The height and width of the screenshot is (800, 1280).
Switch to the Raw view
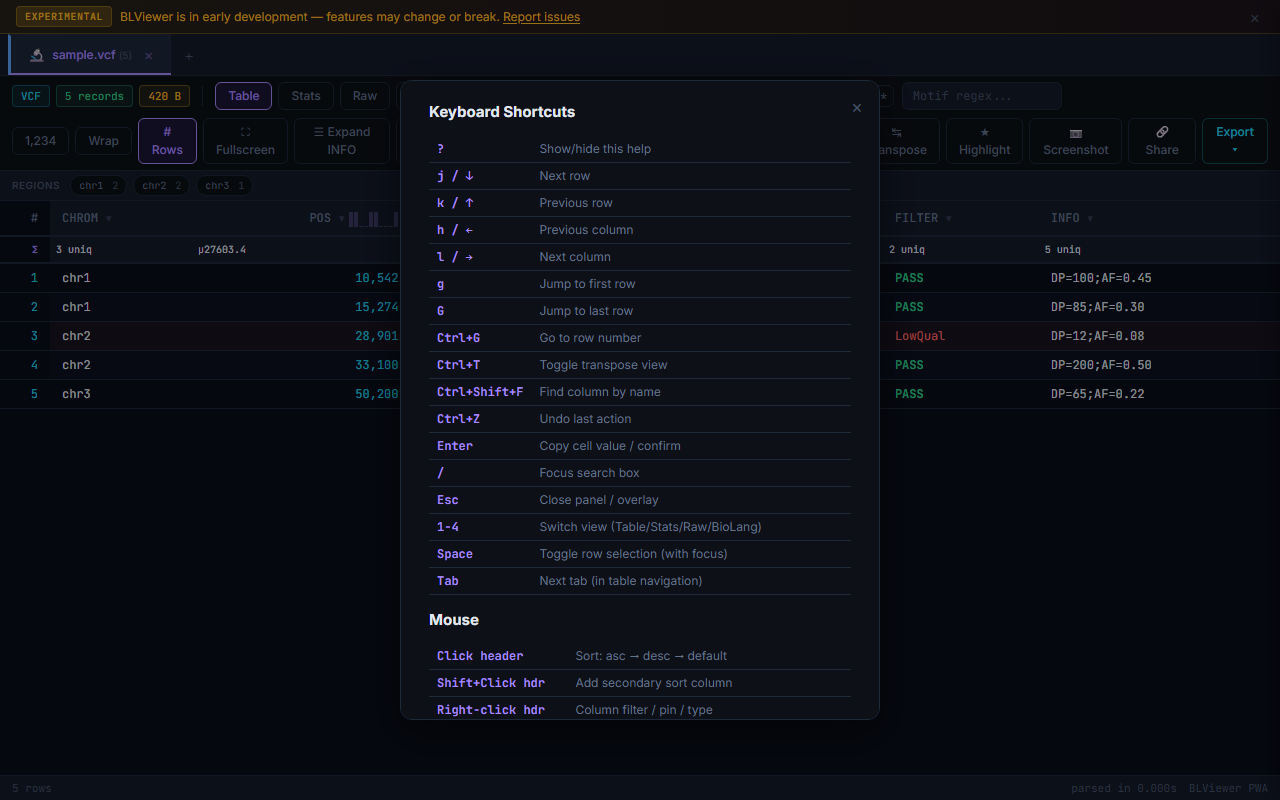coord(364,95)
